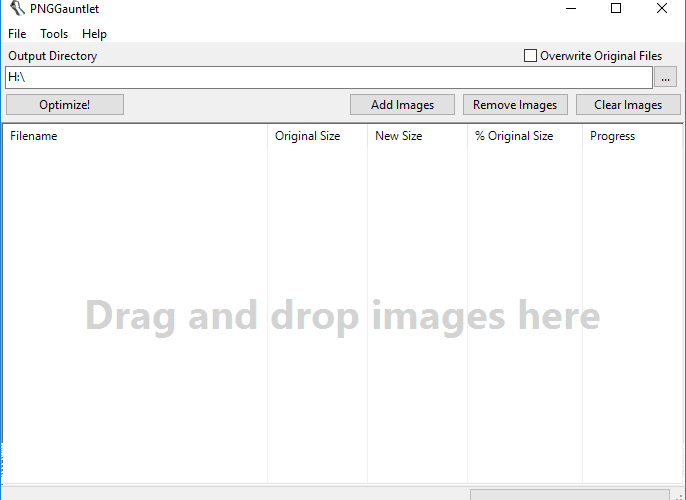The height and width of the screenshot is (500, 686).
Task: Click the status bar progress bar
Action: point(570,495)
